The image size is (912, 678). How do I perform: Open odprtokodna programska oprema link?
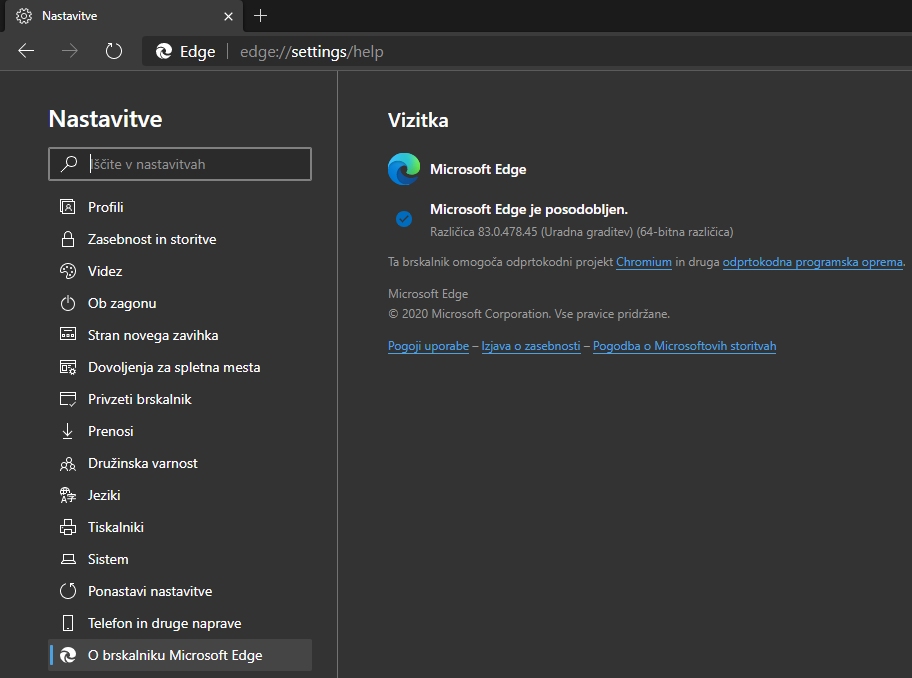coord(813,262)
